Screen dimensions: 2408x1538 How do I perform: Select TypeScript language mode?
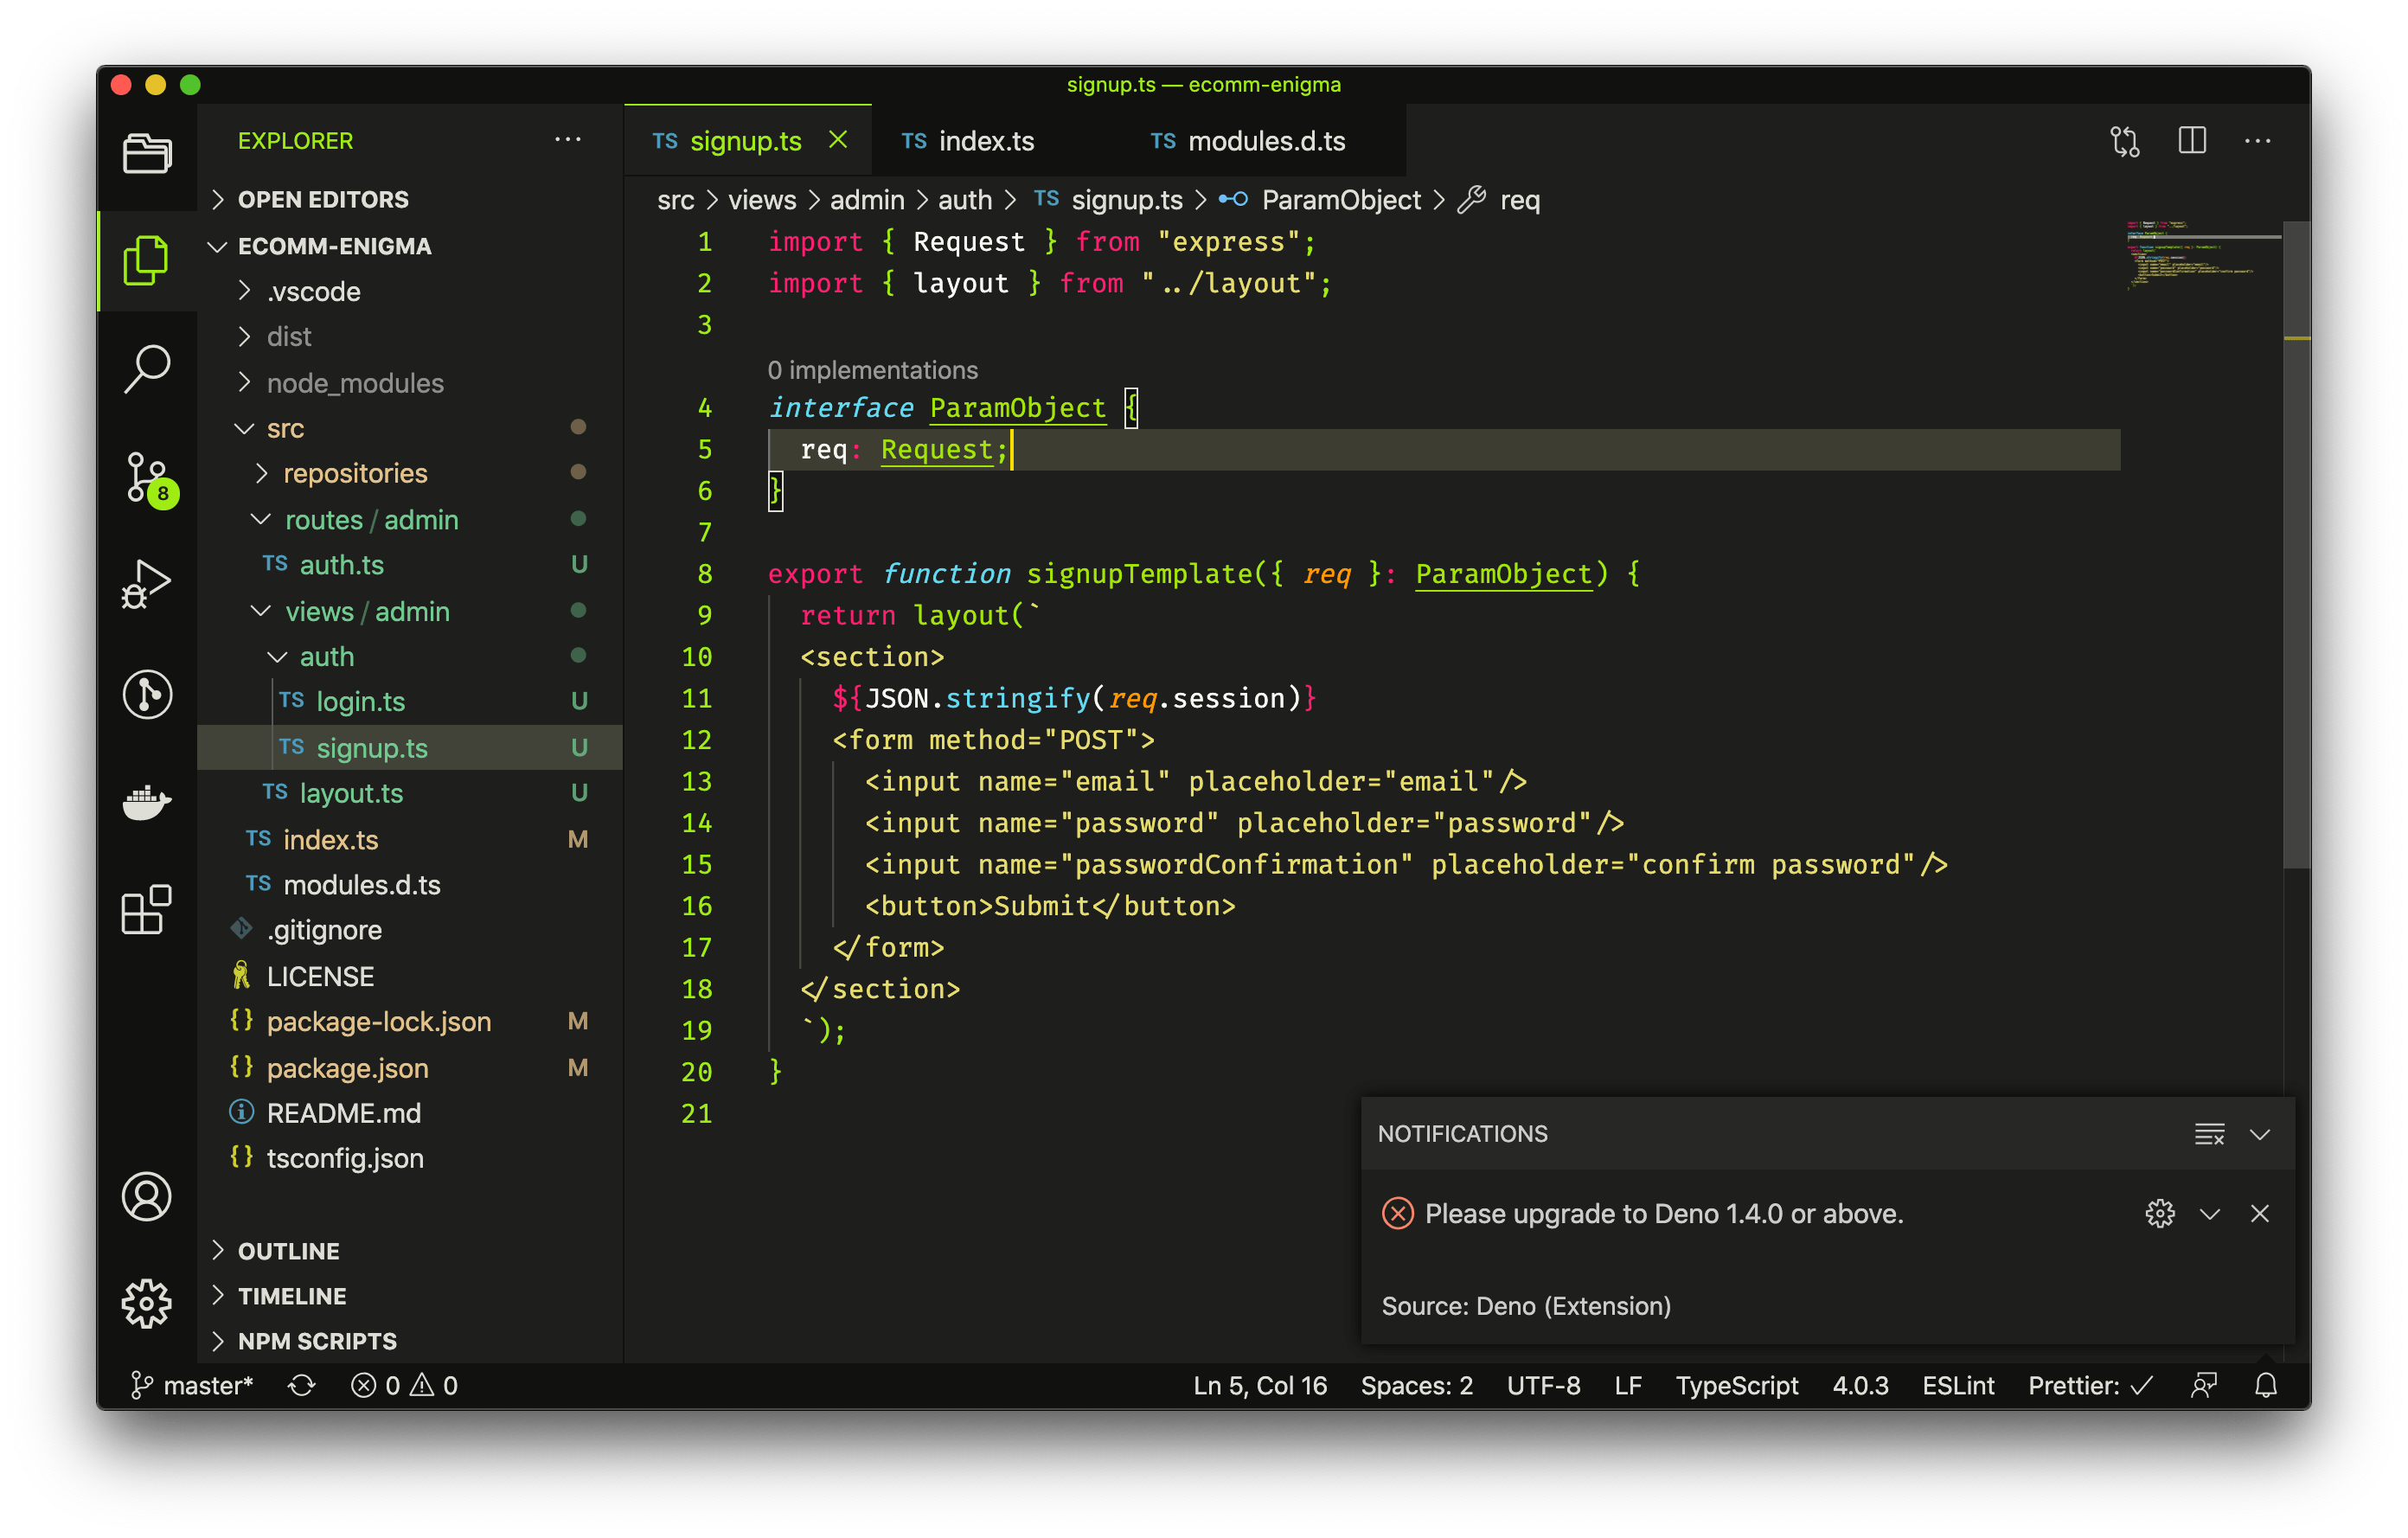(x=1736, y=1385)
